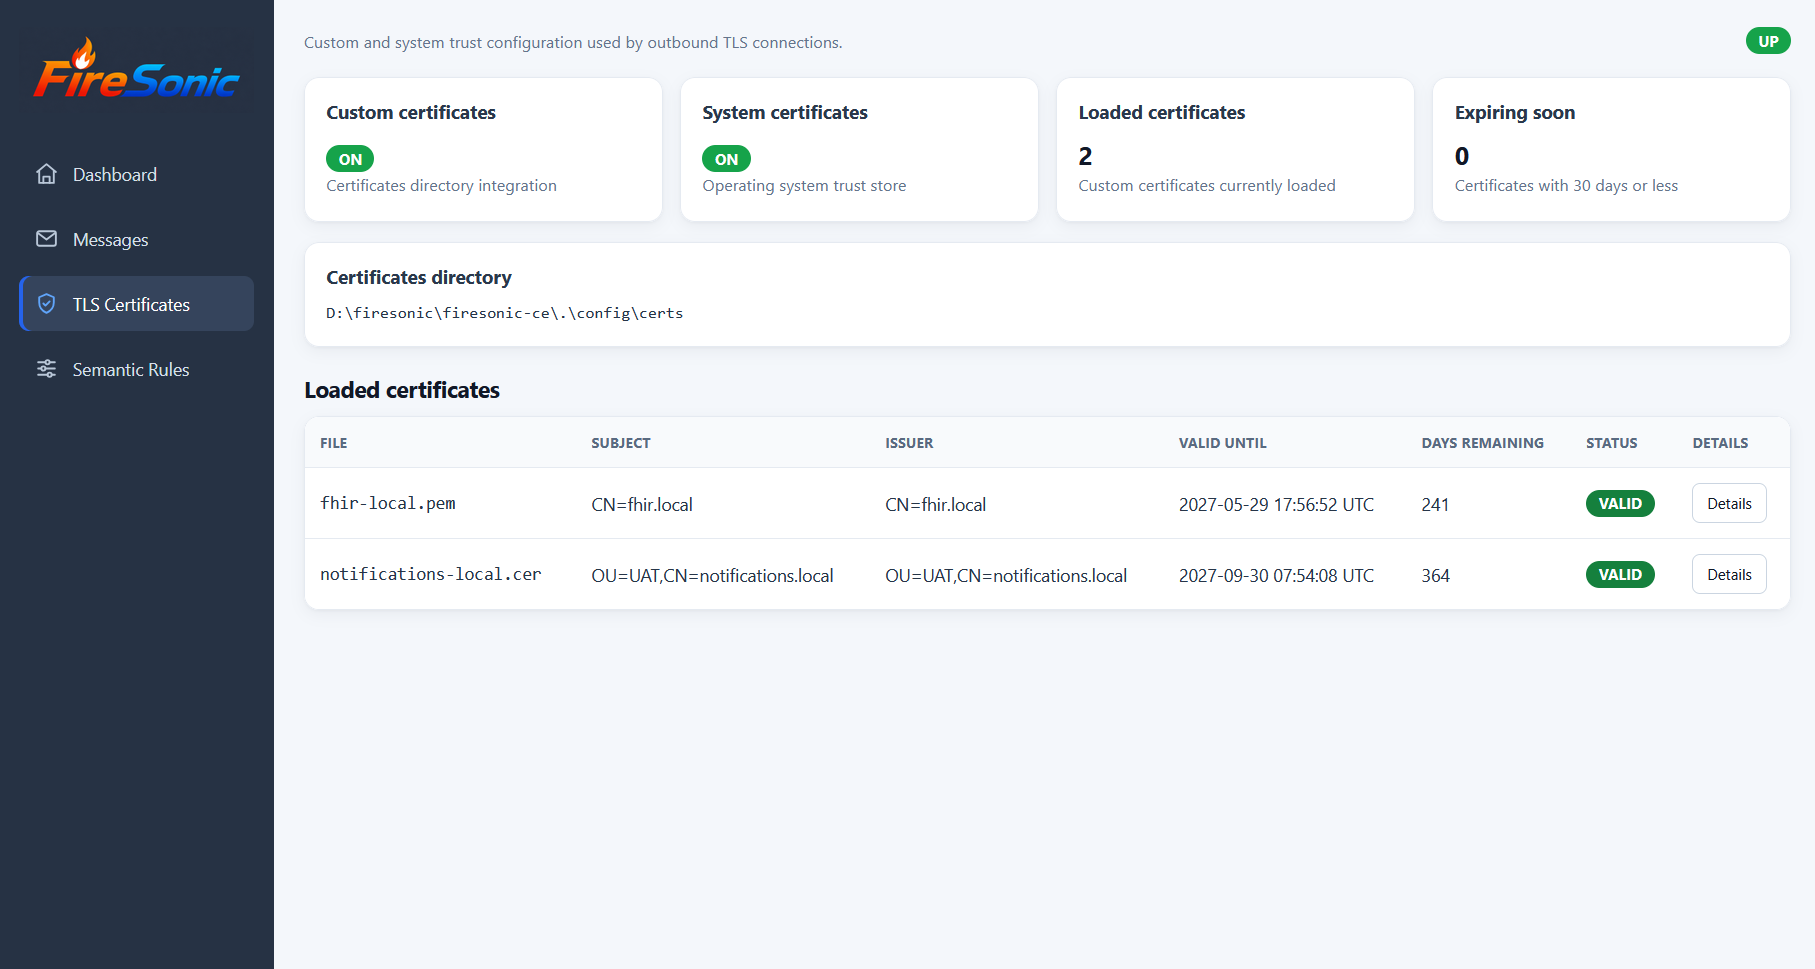Click the Messages envelope icon
The width and height of the screenshot is (1815, 969).
coord(46,239)
